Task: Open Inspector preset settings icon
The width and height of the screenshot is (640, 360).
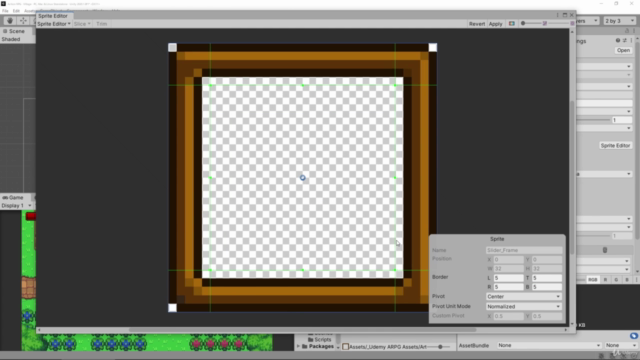Action: tap(624, 40)
